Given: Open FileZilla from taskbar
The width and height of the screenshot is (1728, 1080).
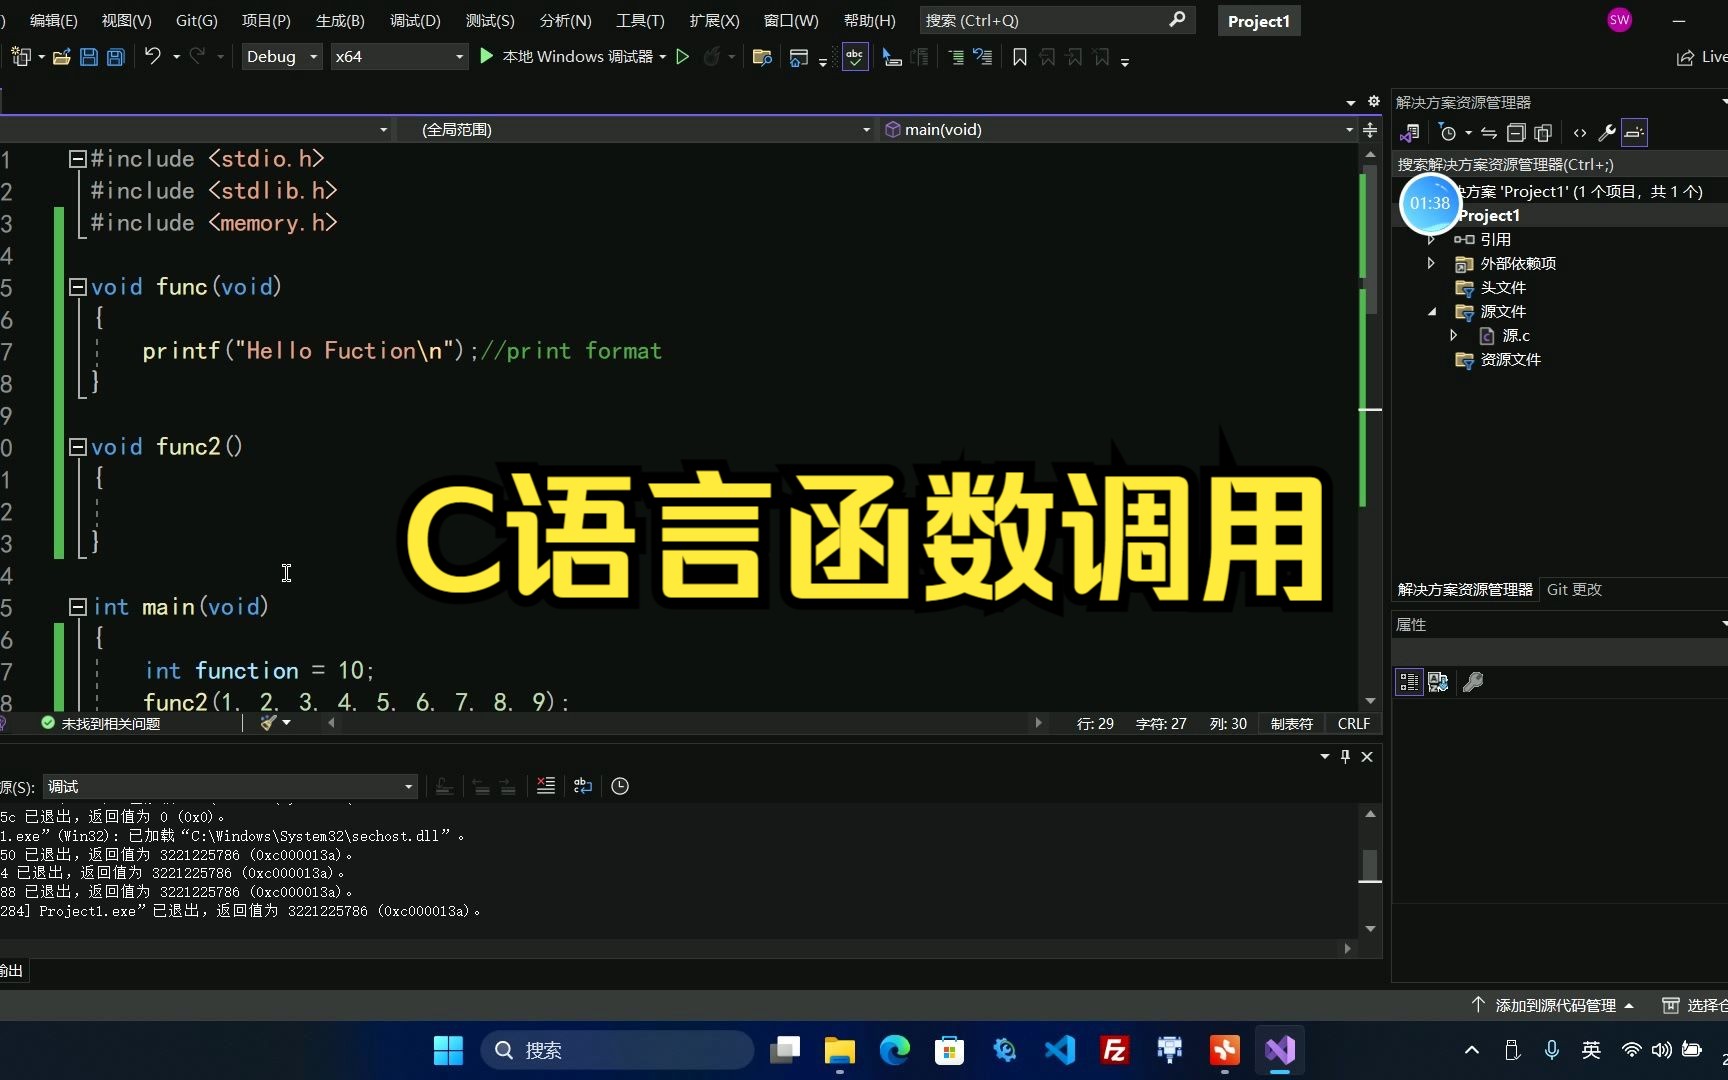Looking at the screenshot, I should click(1114, 1050).
